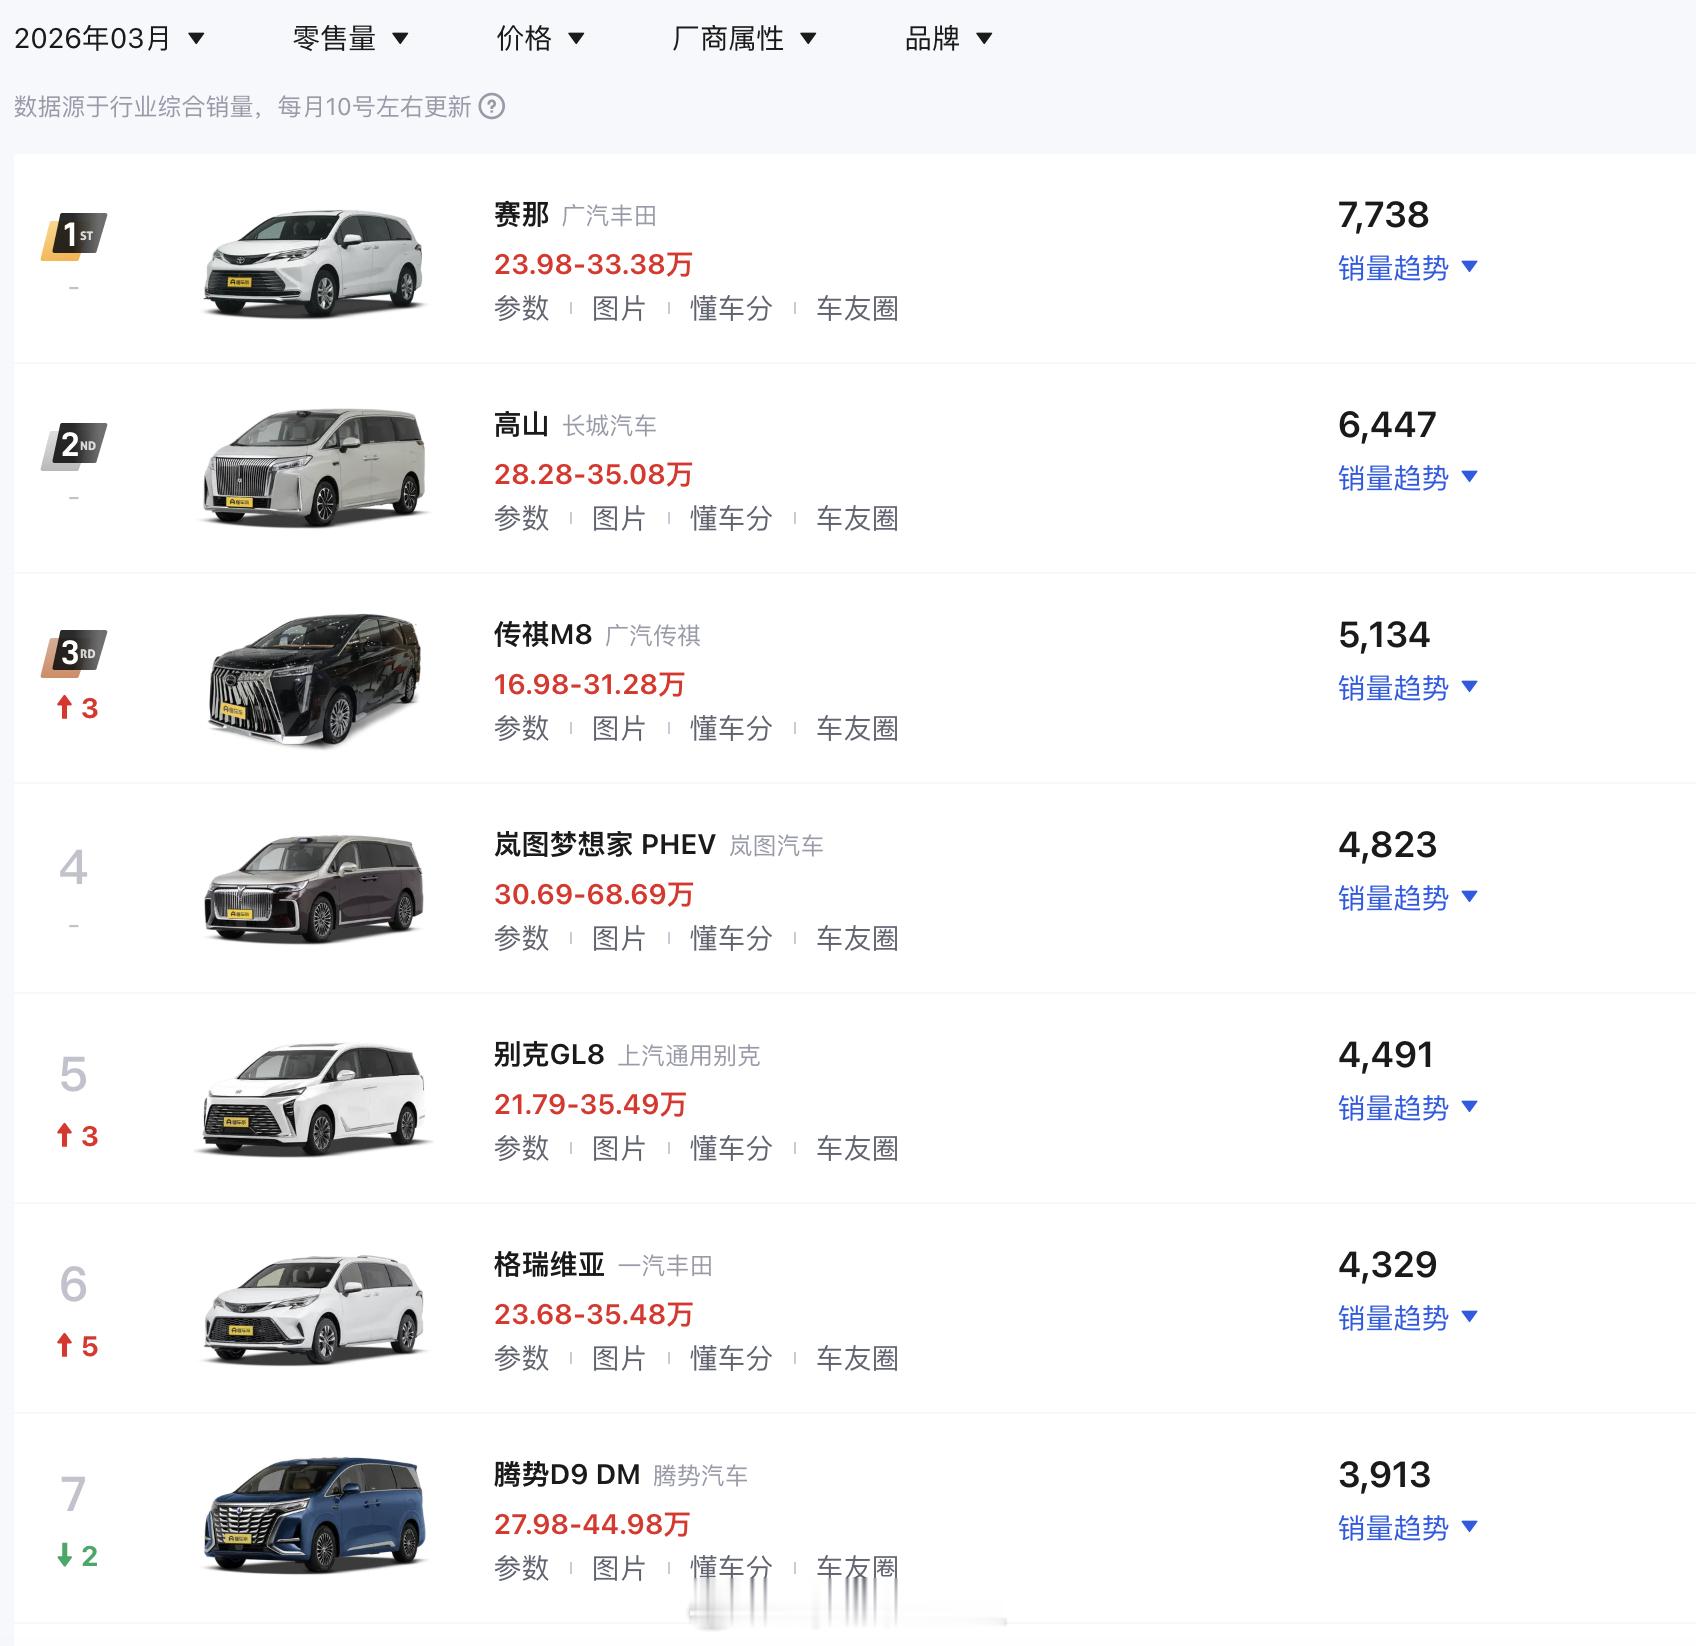1696x1646 pixels.
Task: Open the 价格 filter dropdown
Action: [540, 38]
